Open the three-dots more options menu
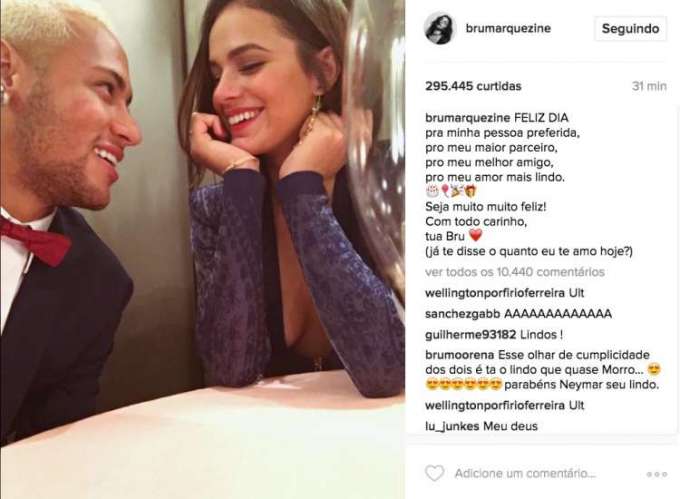Viewport: 680px width, 499px height. point(657,474)
